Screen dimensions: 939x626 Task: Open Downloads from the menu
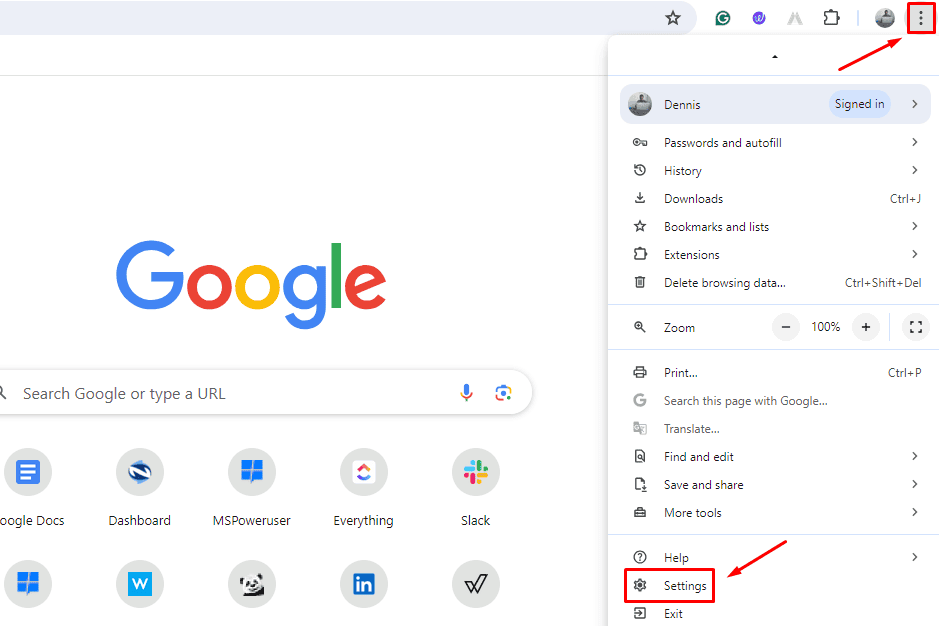pyautogui.click(x=775, y=199)
